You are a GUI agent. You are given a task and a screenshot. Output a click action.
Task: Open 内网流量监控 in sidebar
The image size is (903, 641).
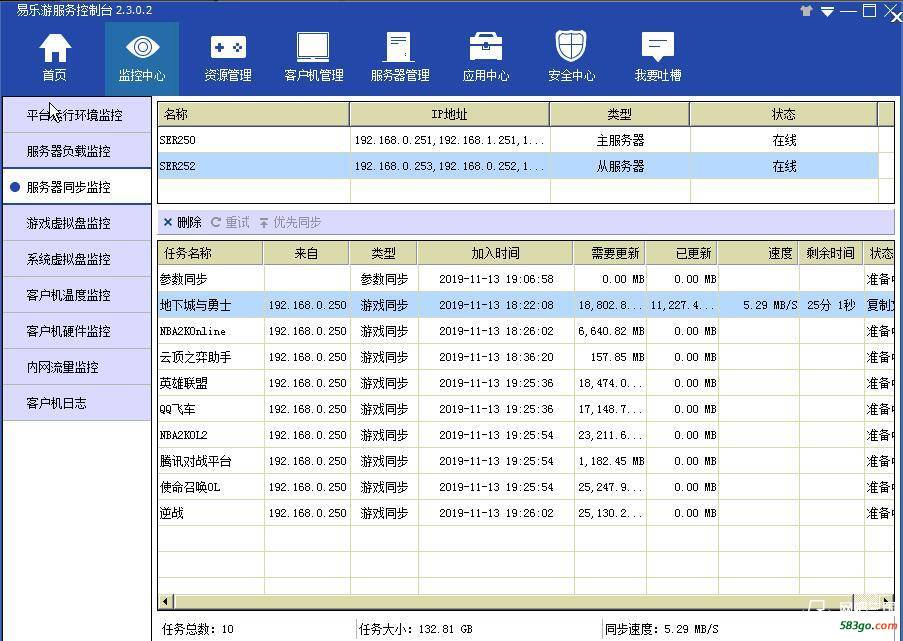[x=77, y=367]
